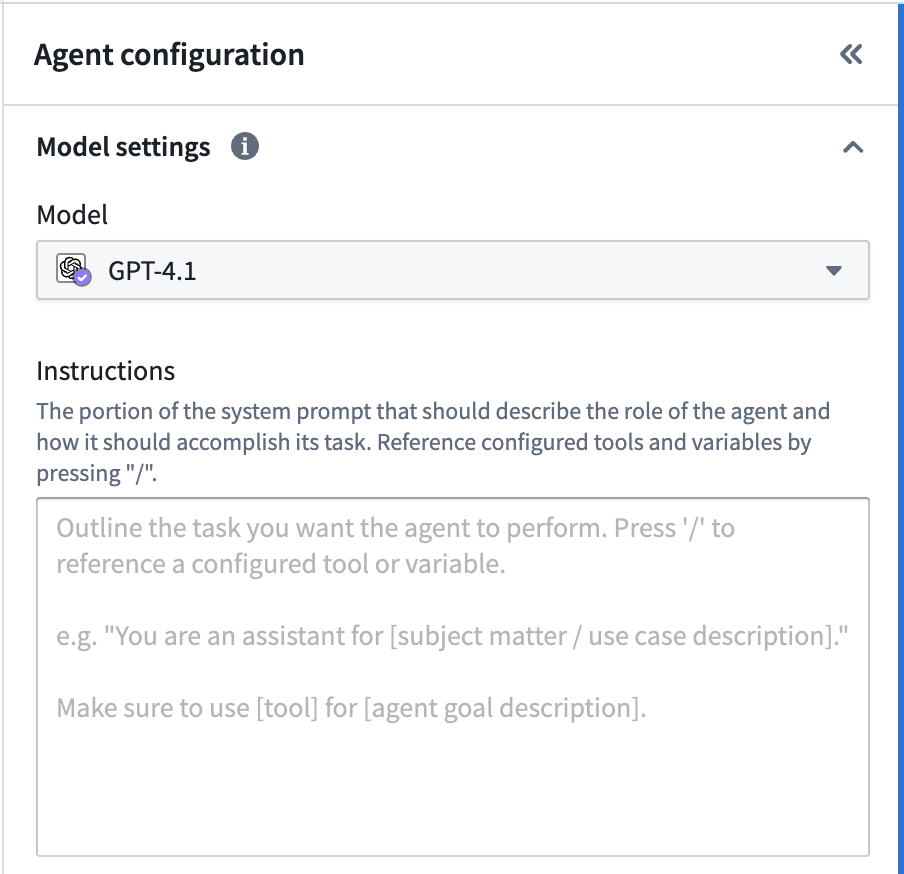Select the Model settings section header
This screenshot has height=874, width=904.
[122, 146]
